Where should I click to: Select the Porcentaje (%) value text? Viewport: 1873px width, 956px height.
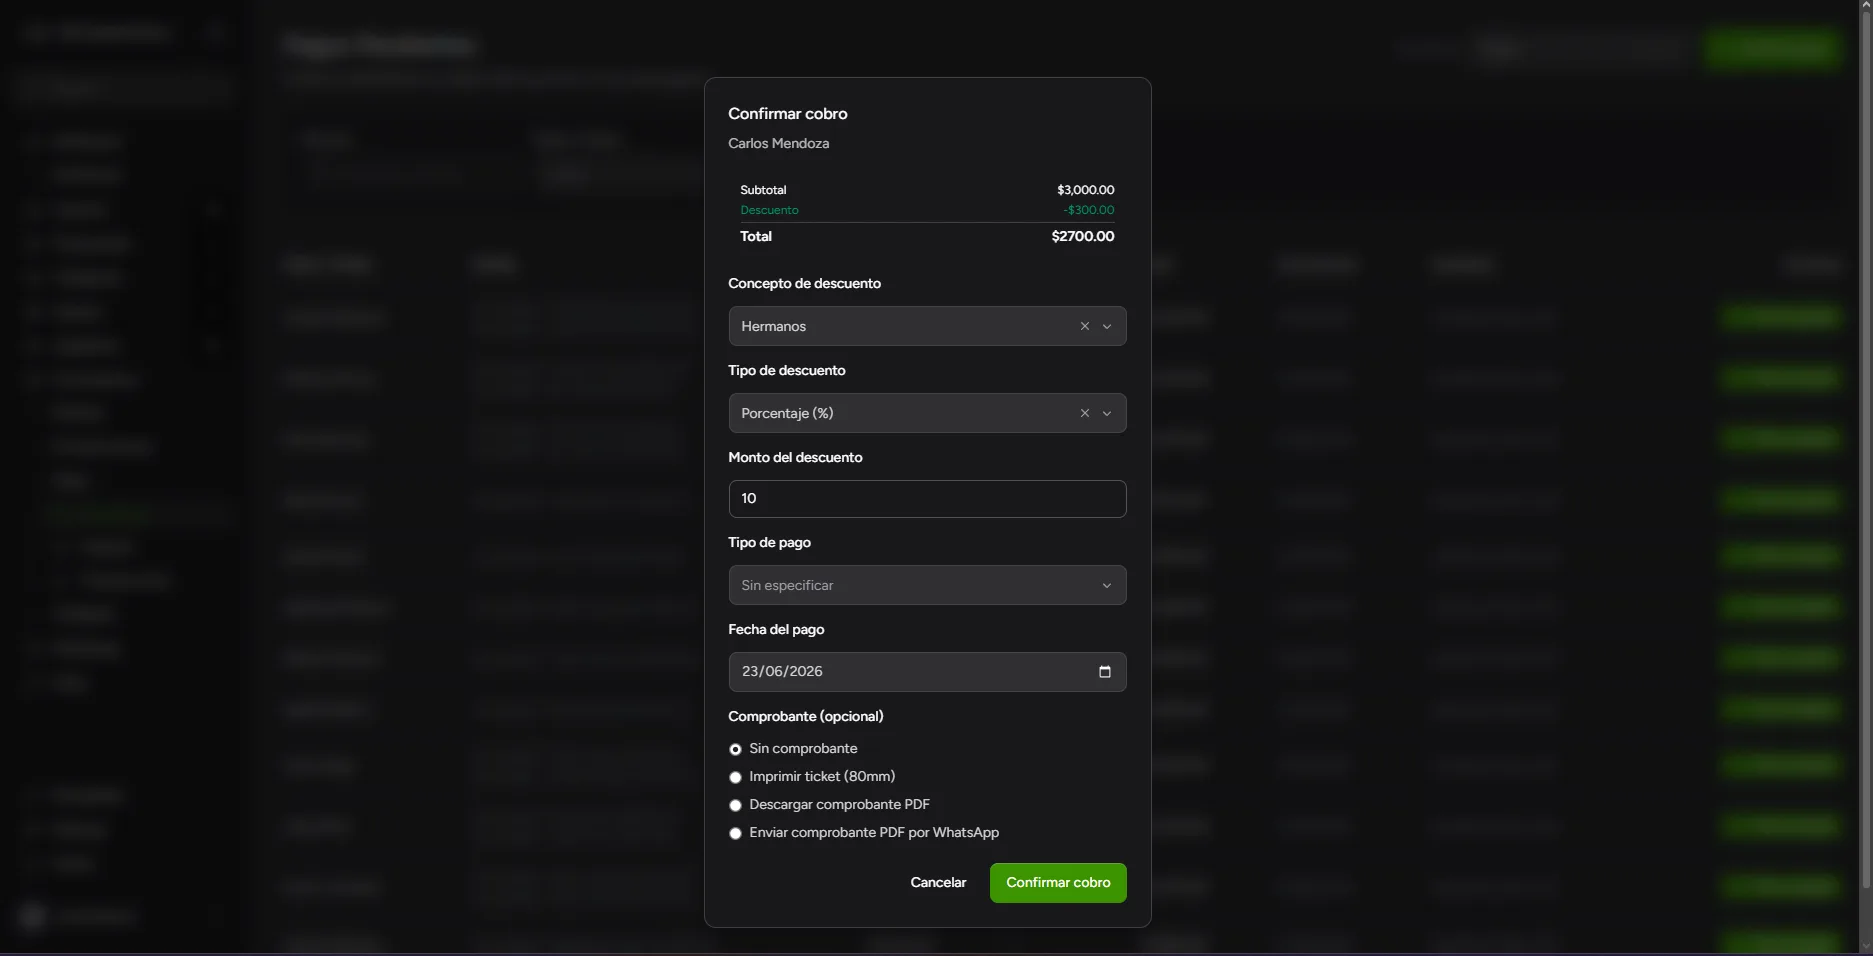tap(787, 413)
